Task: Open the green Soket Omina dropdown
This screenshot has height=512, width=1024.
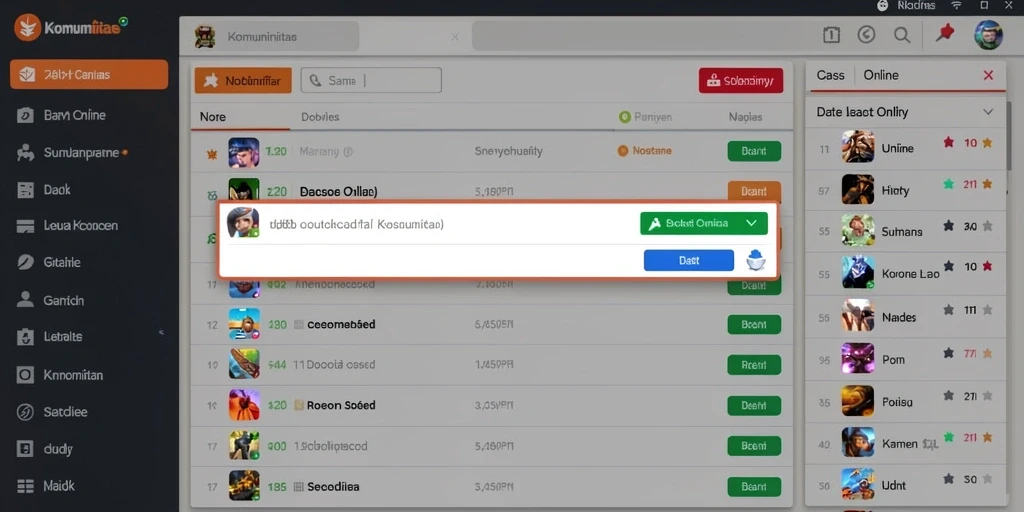Action: 704,223
